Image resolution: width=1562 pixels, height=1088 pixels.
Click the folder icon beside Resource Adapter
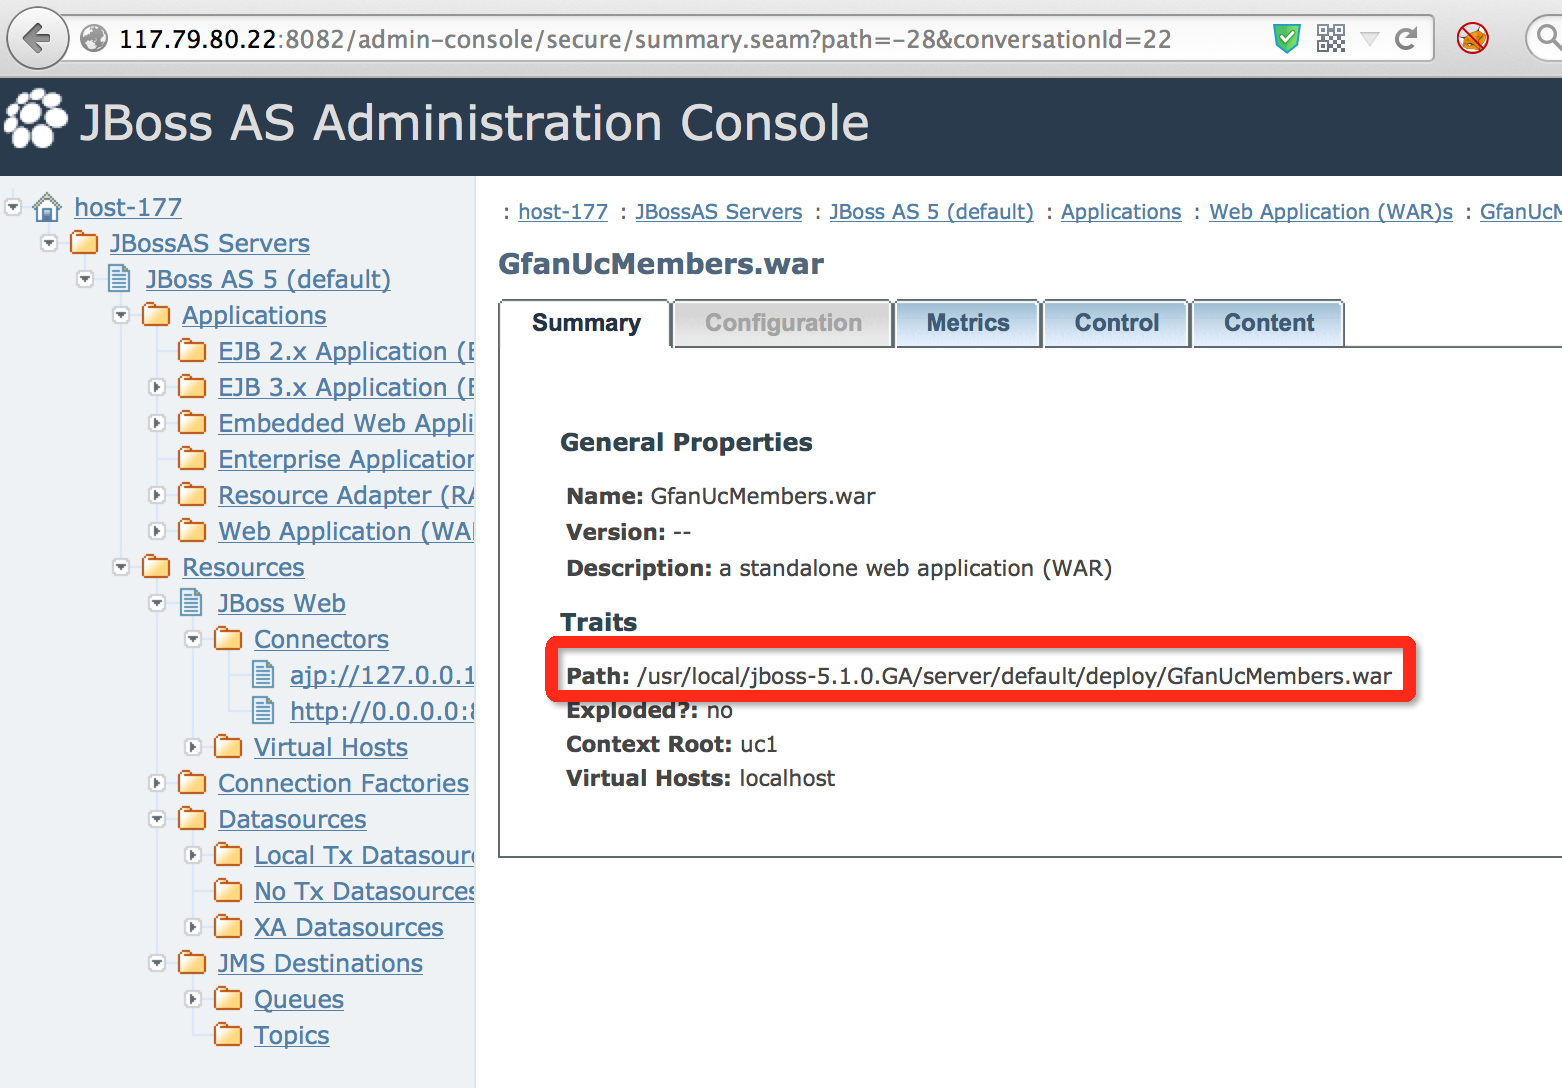pyautogui.click(x=192, y=495)
